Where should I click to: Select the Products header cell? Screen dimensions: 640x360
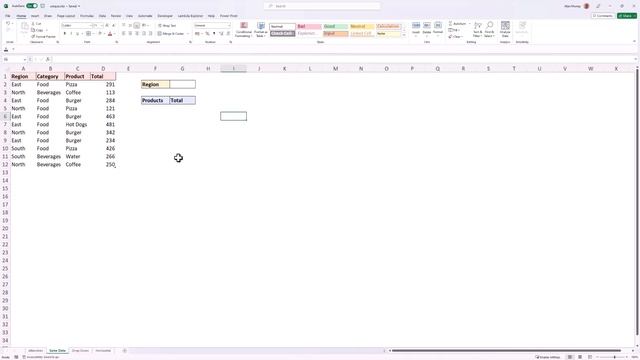point(155,100)
